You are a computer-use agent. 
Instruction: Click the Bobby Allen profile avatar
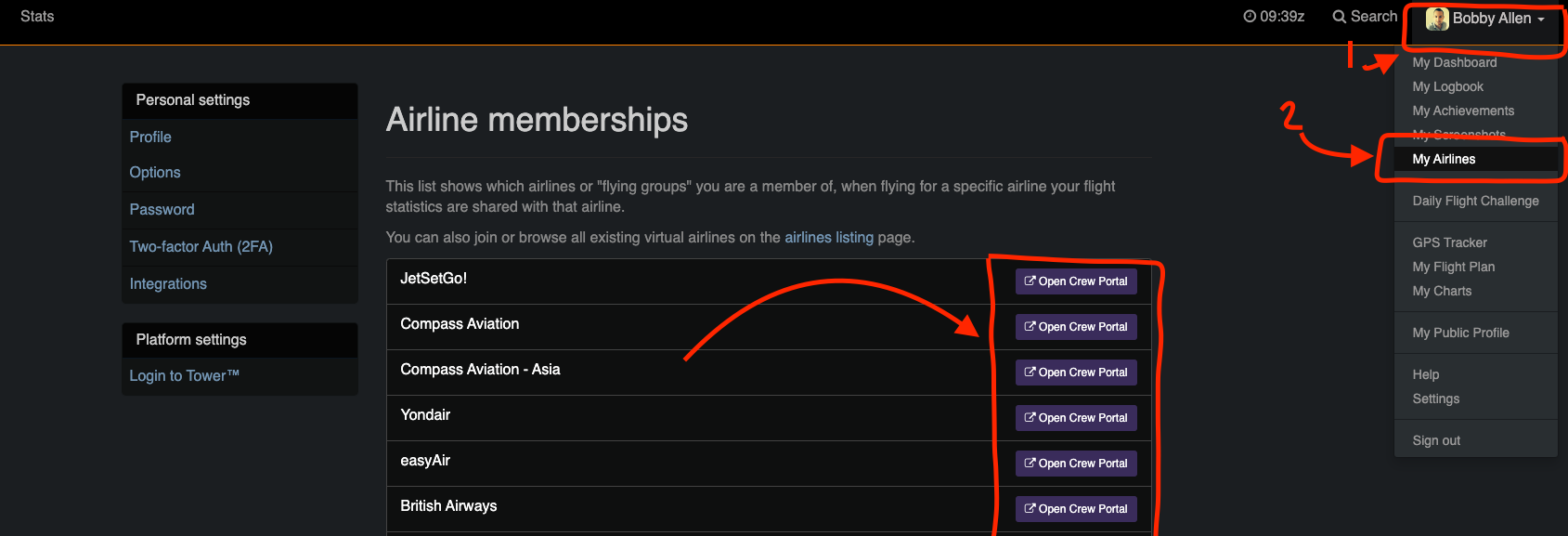[x=1437, y=19]
